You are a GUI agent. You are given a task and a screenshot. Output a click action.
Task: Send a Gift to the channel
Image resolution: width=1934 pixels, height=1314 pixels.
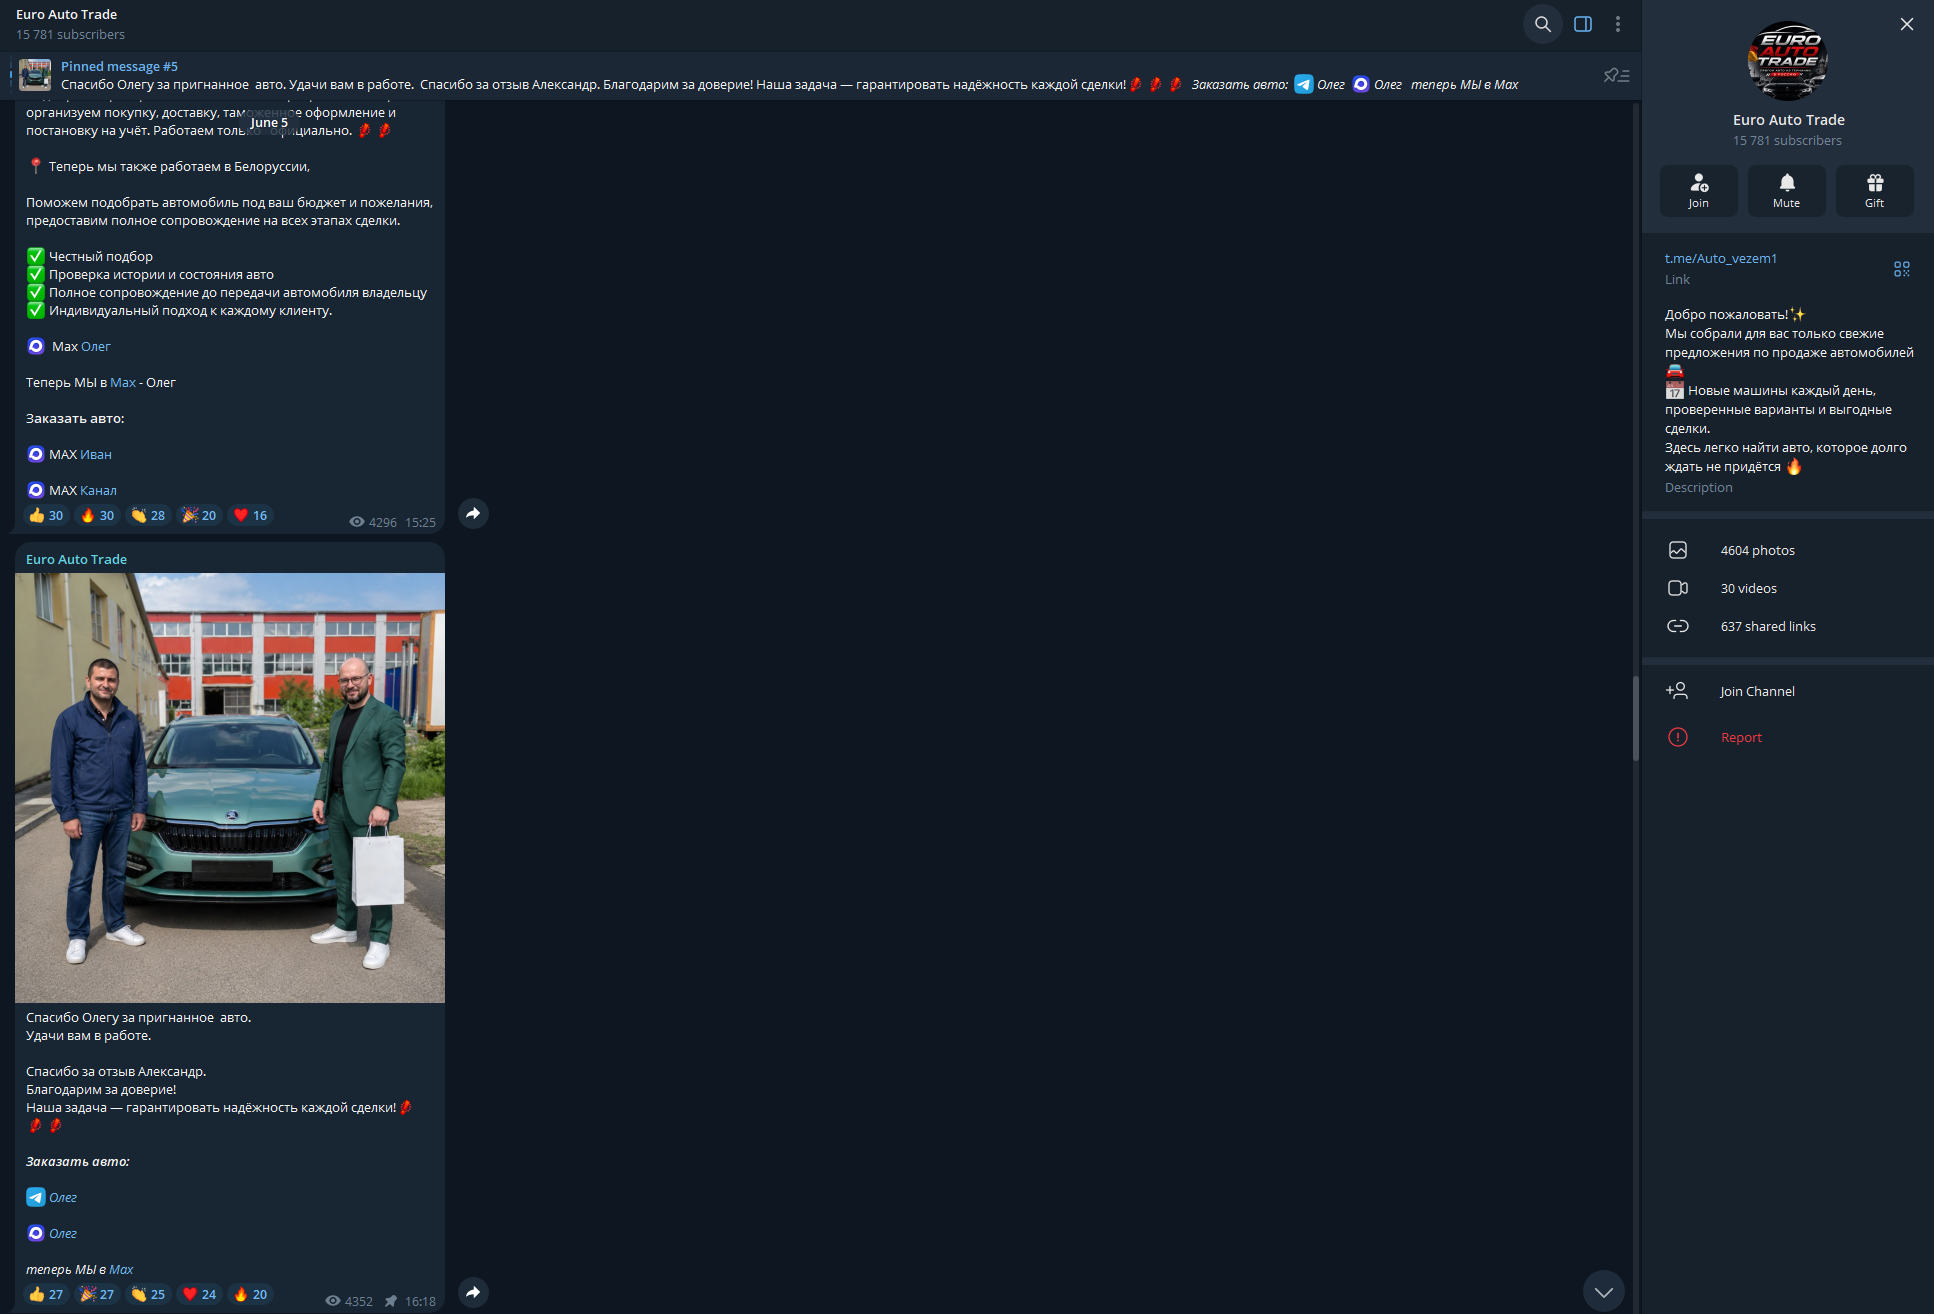click(1875, 190)
